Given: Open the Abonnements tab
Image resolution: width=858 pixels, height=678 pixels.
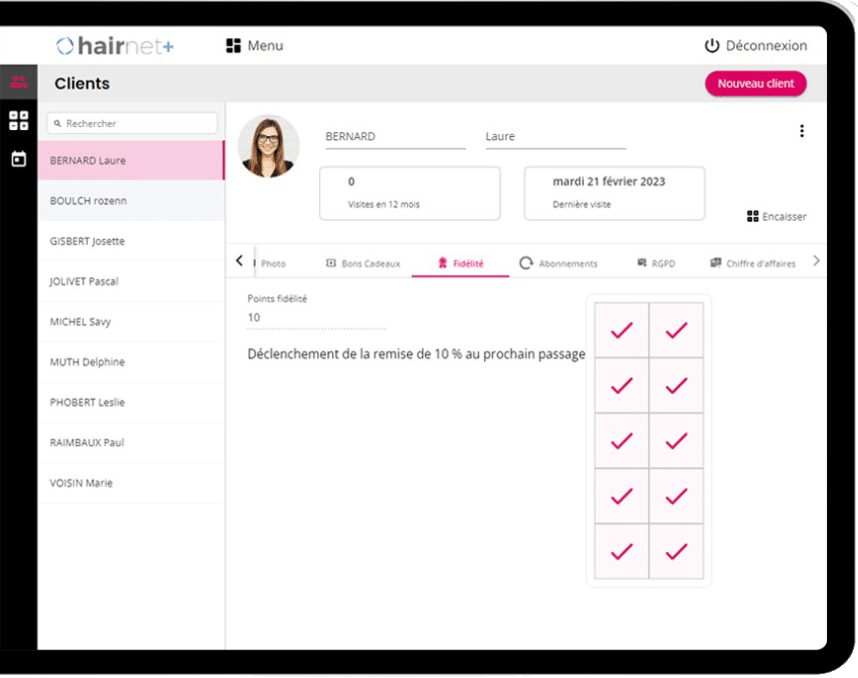Looking at the screenshot, I should (x=558, y=263).
